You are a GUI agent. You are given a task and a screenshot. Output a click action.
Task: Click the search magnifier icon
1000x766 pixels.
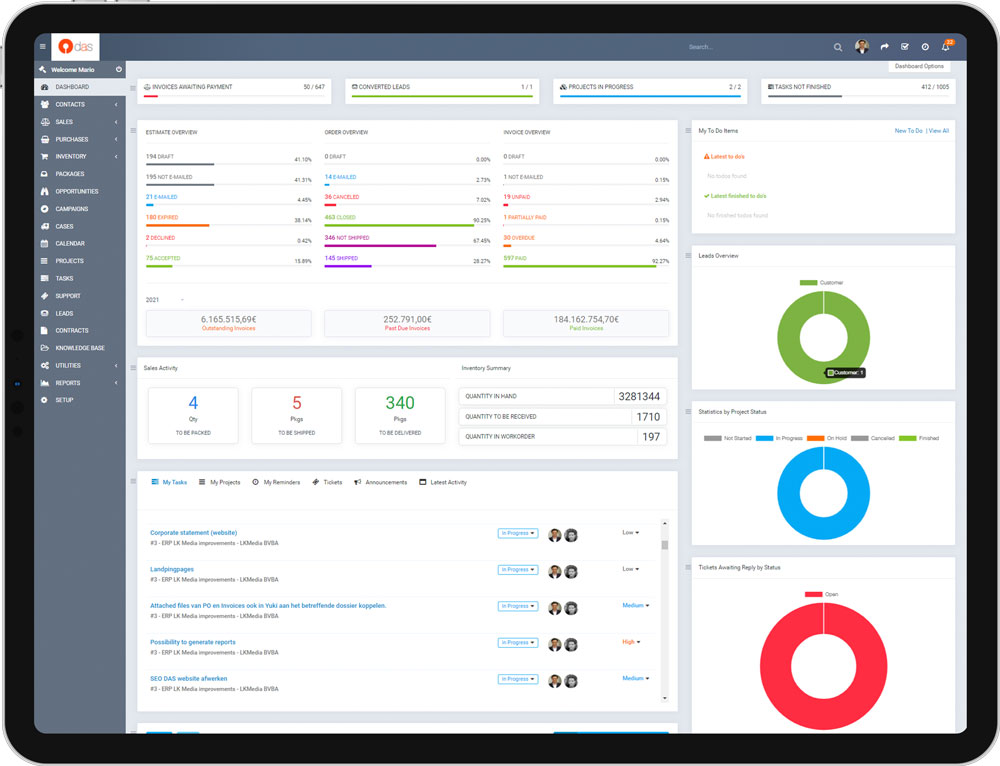coord(837,47)
